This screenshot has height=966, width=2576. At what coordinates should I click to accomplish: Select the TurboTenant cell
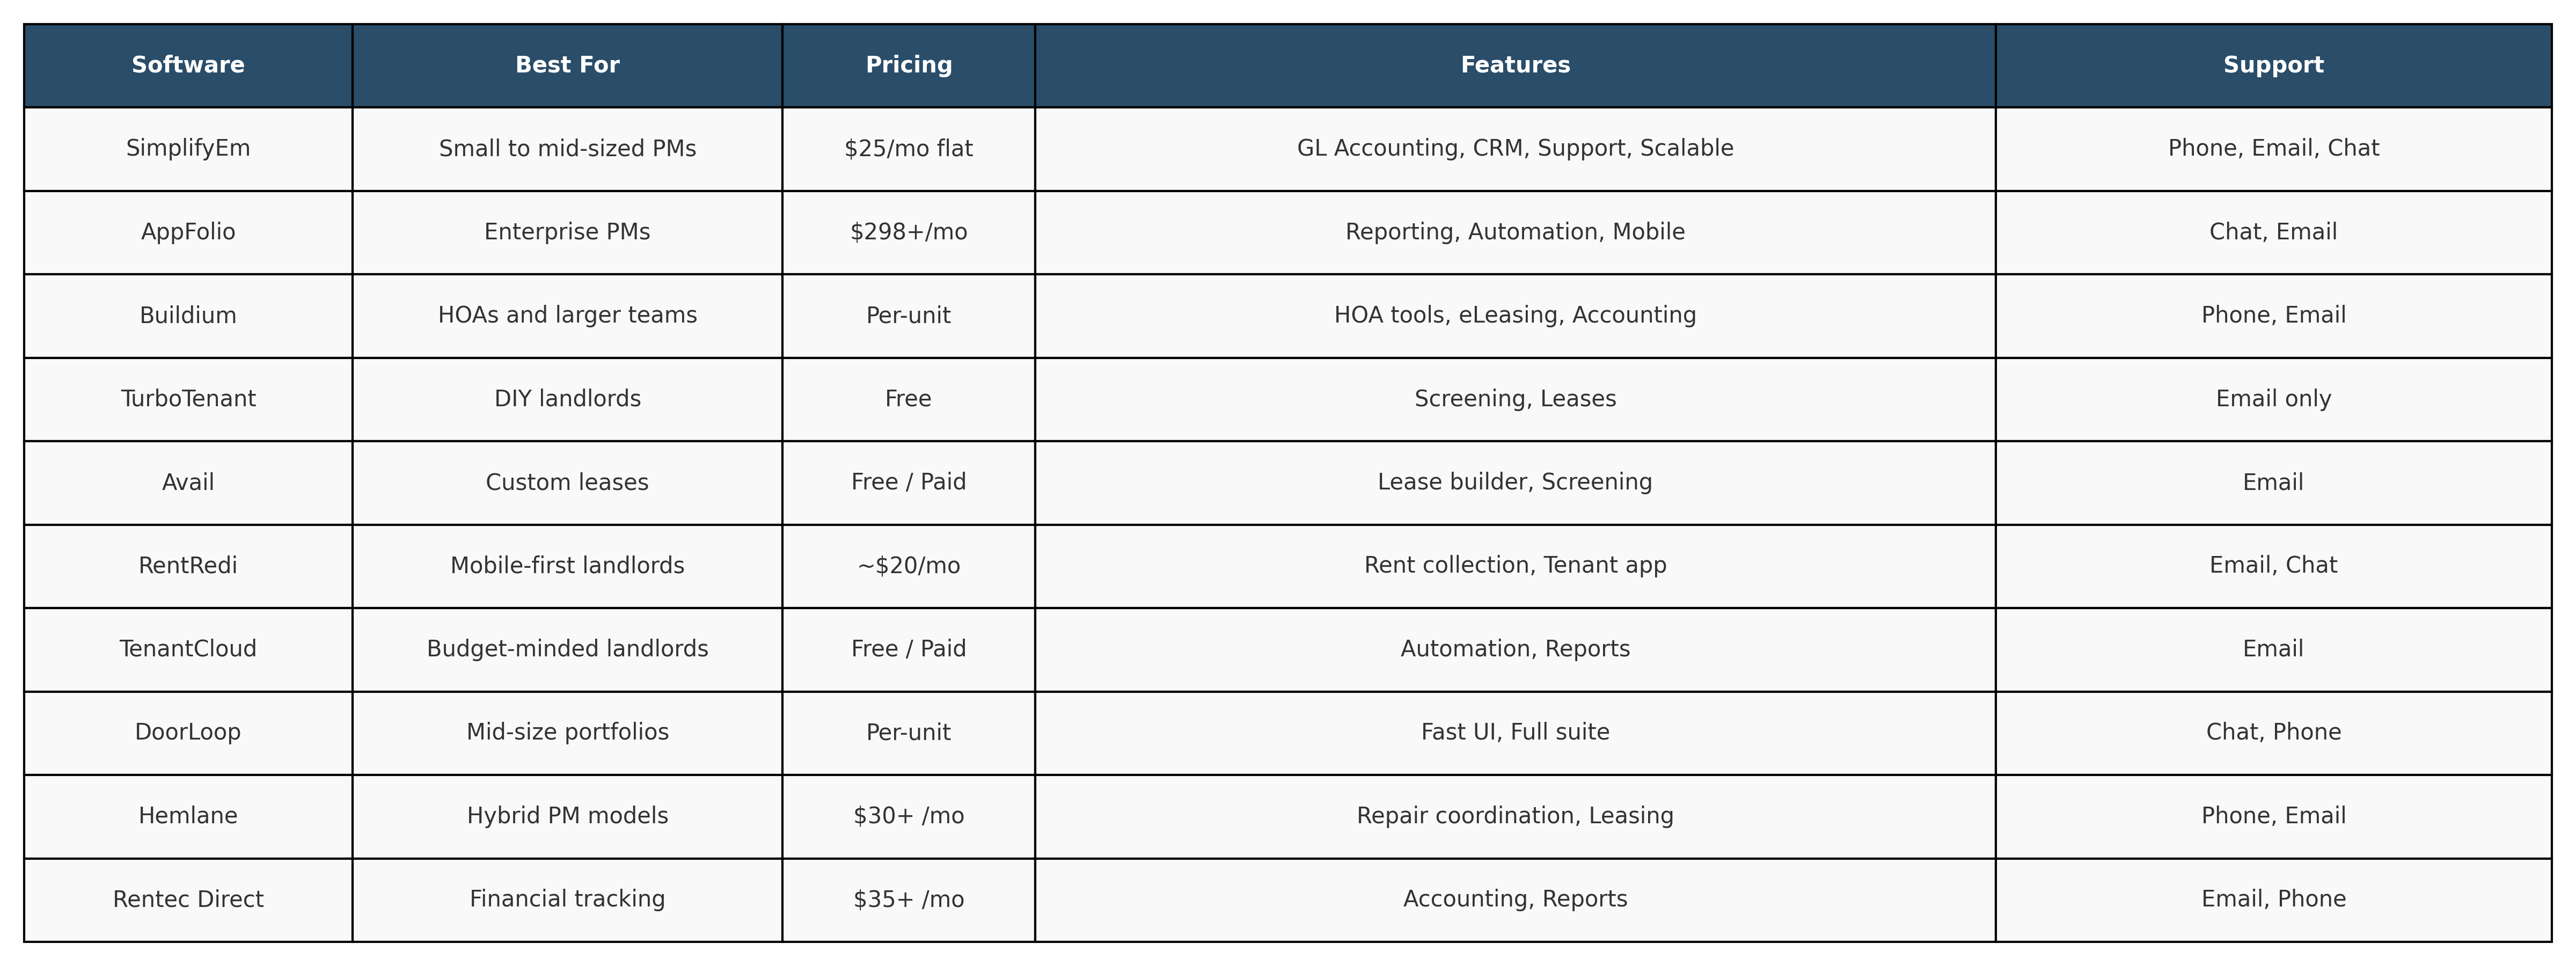[188, 399]
